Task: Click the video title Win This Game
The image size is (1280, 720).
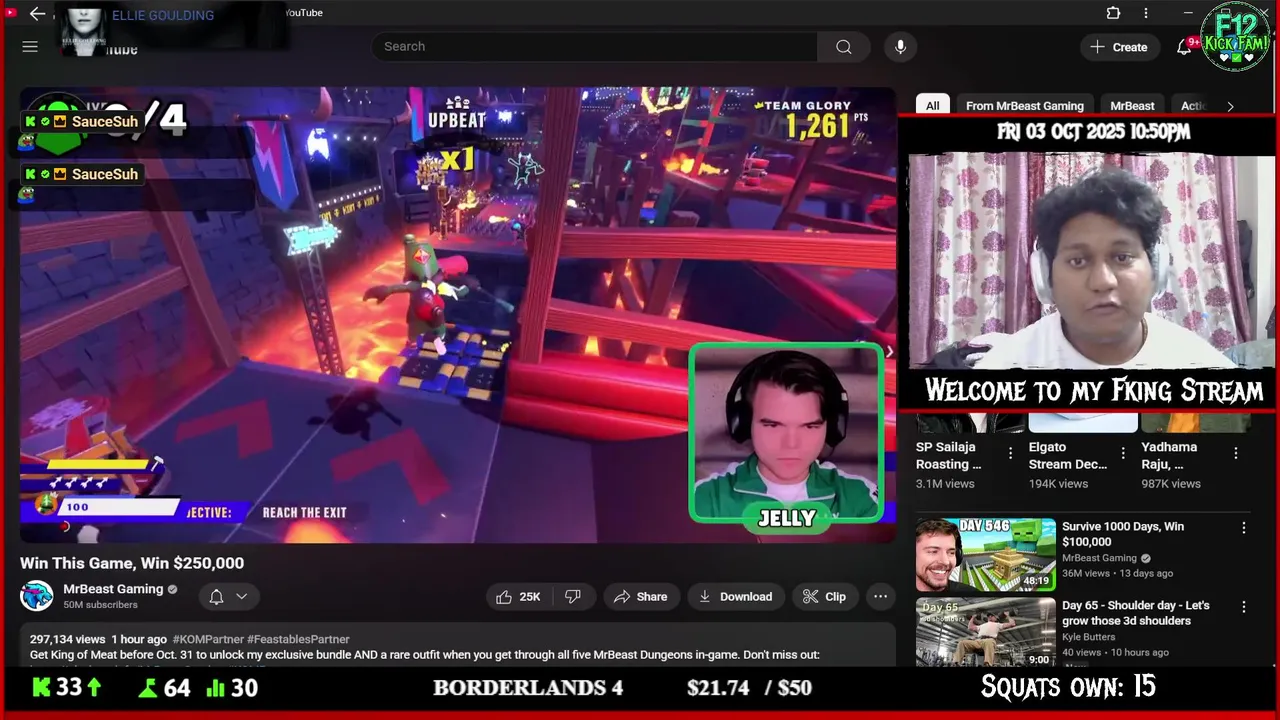Action: pyautogui.click(x=132, y=563)
